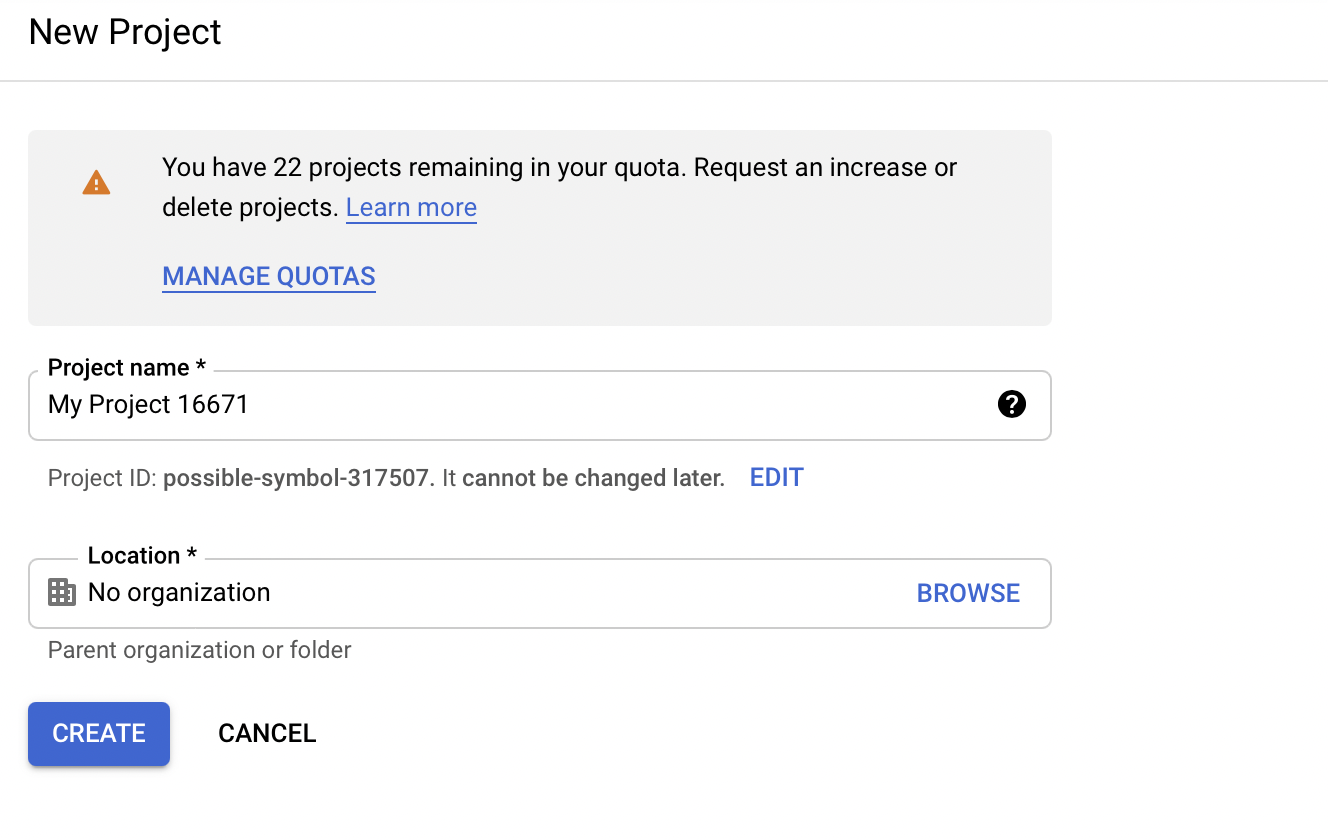Image resolution: width=1328 pixels, height=840 pixels.
Task: Click the Parent organization or folder hint
Action: click(x=200, y=650)
